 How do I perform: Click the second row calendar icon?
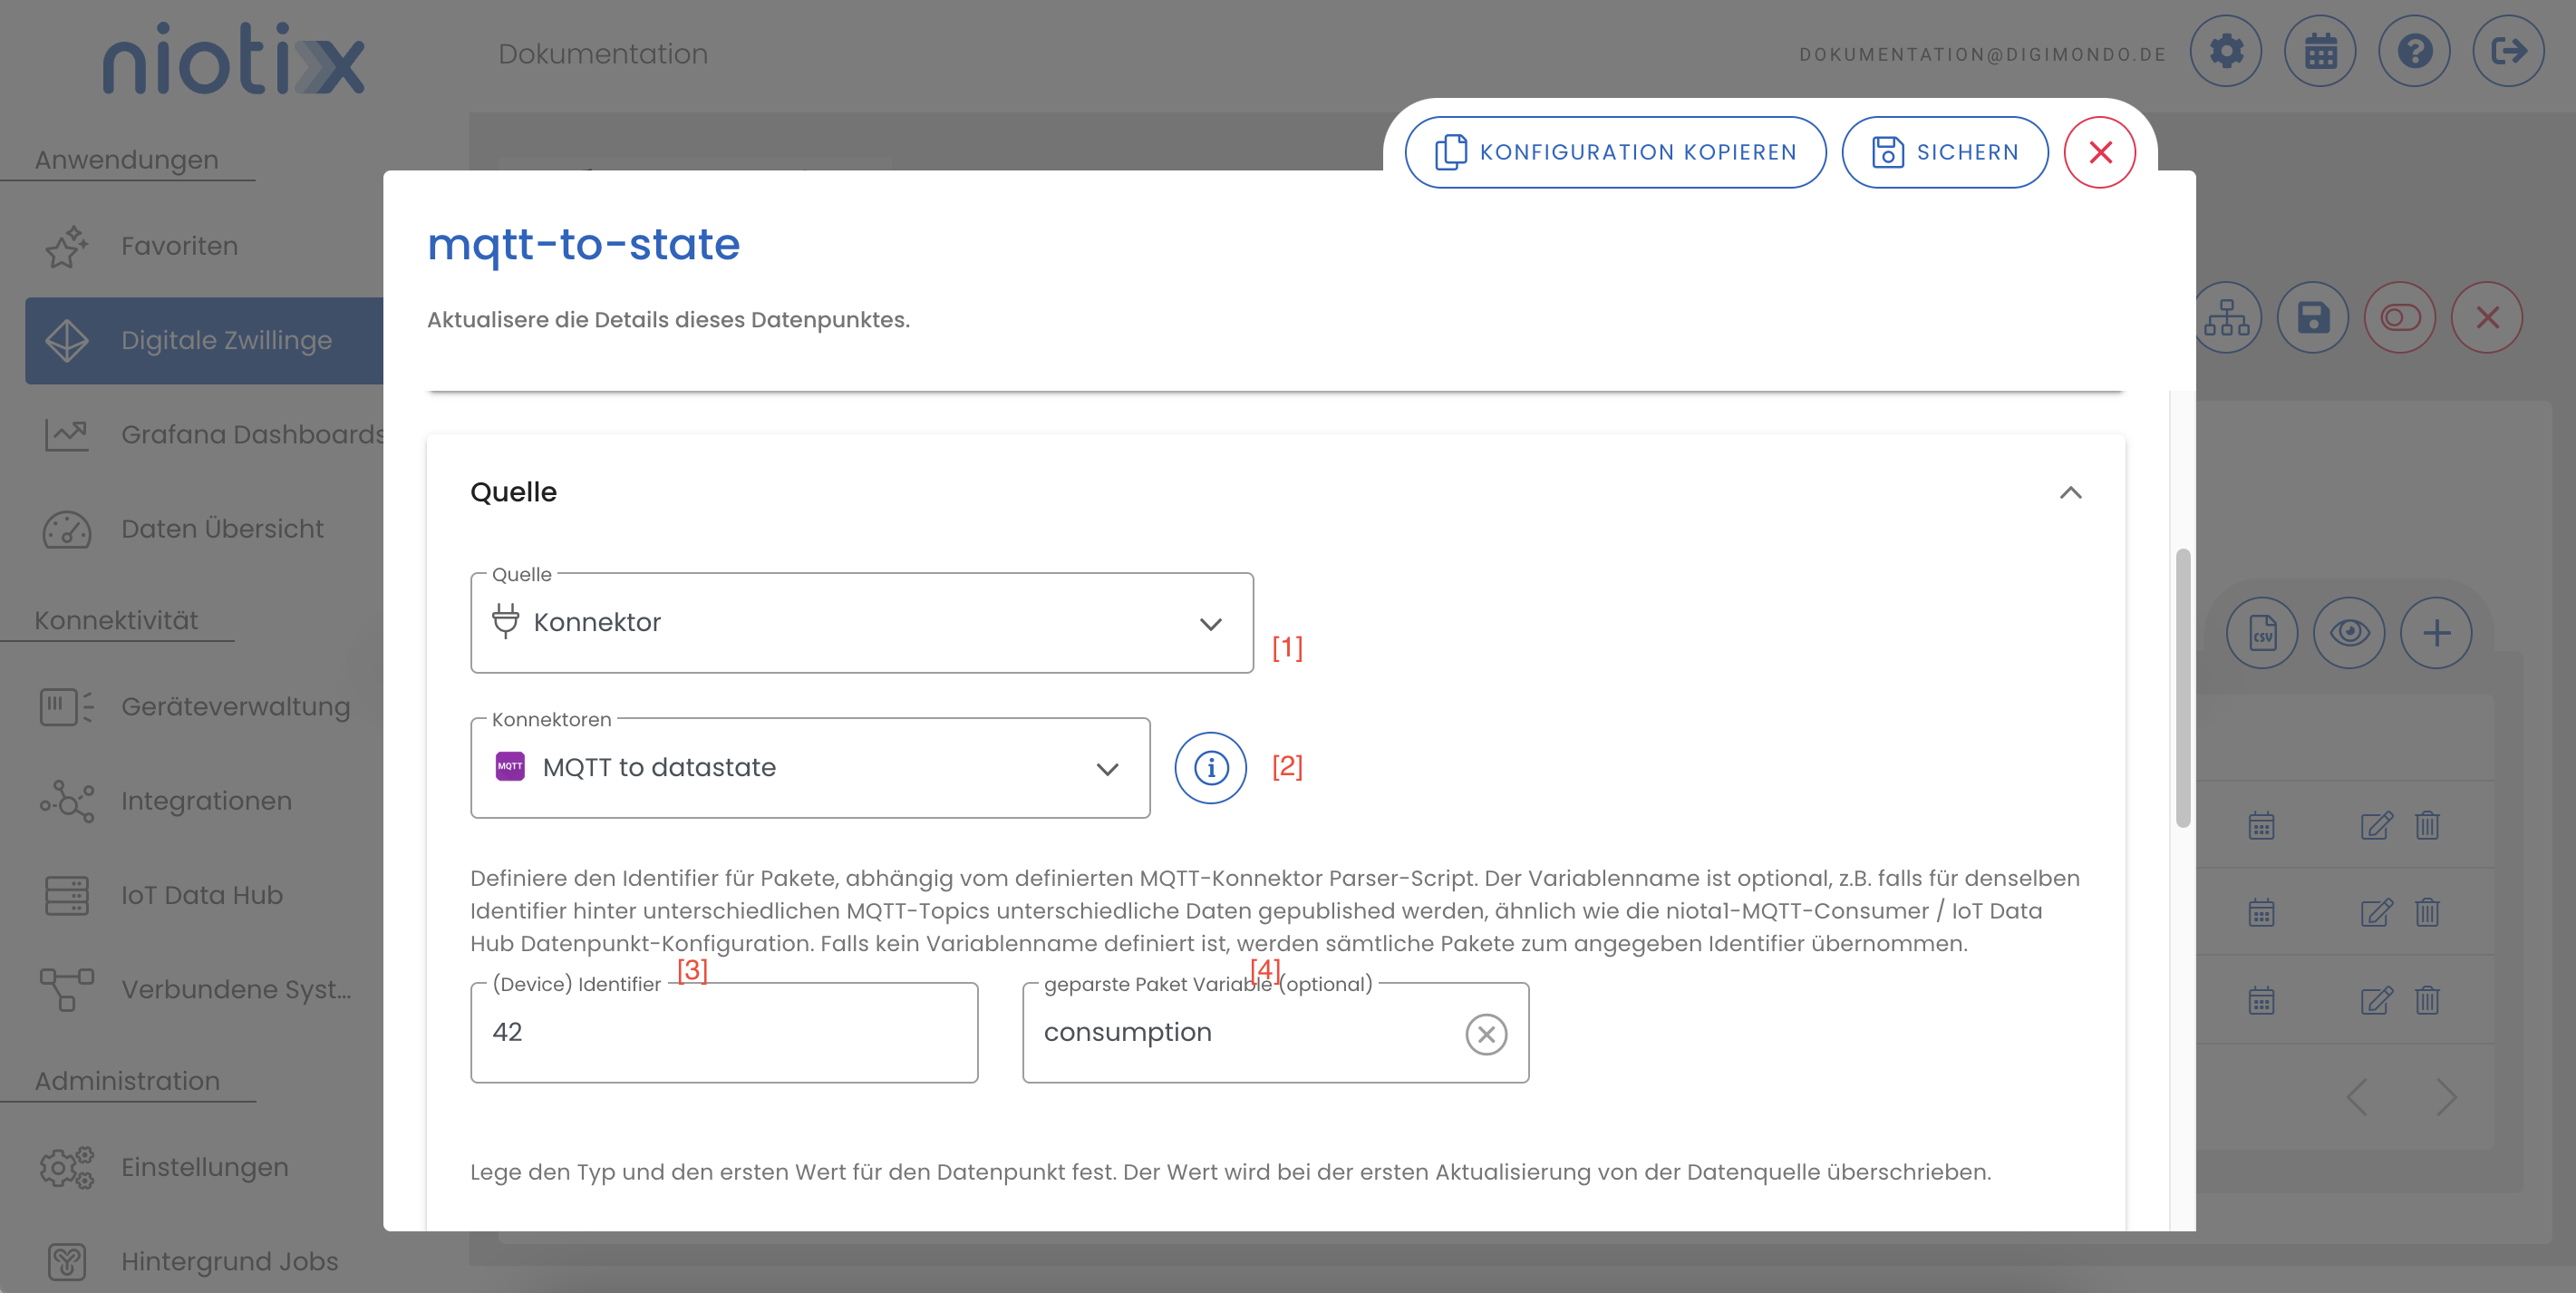(2261, 913)
